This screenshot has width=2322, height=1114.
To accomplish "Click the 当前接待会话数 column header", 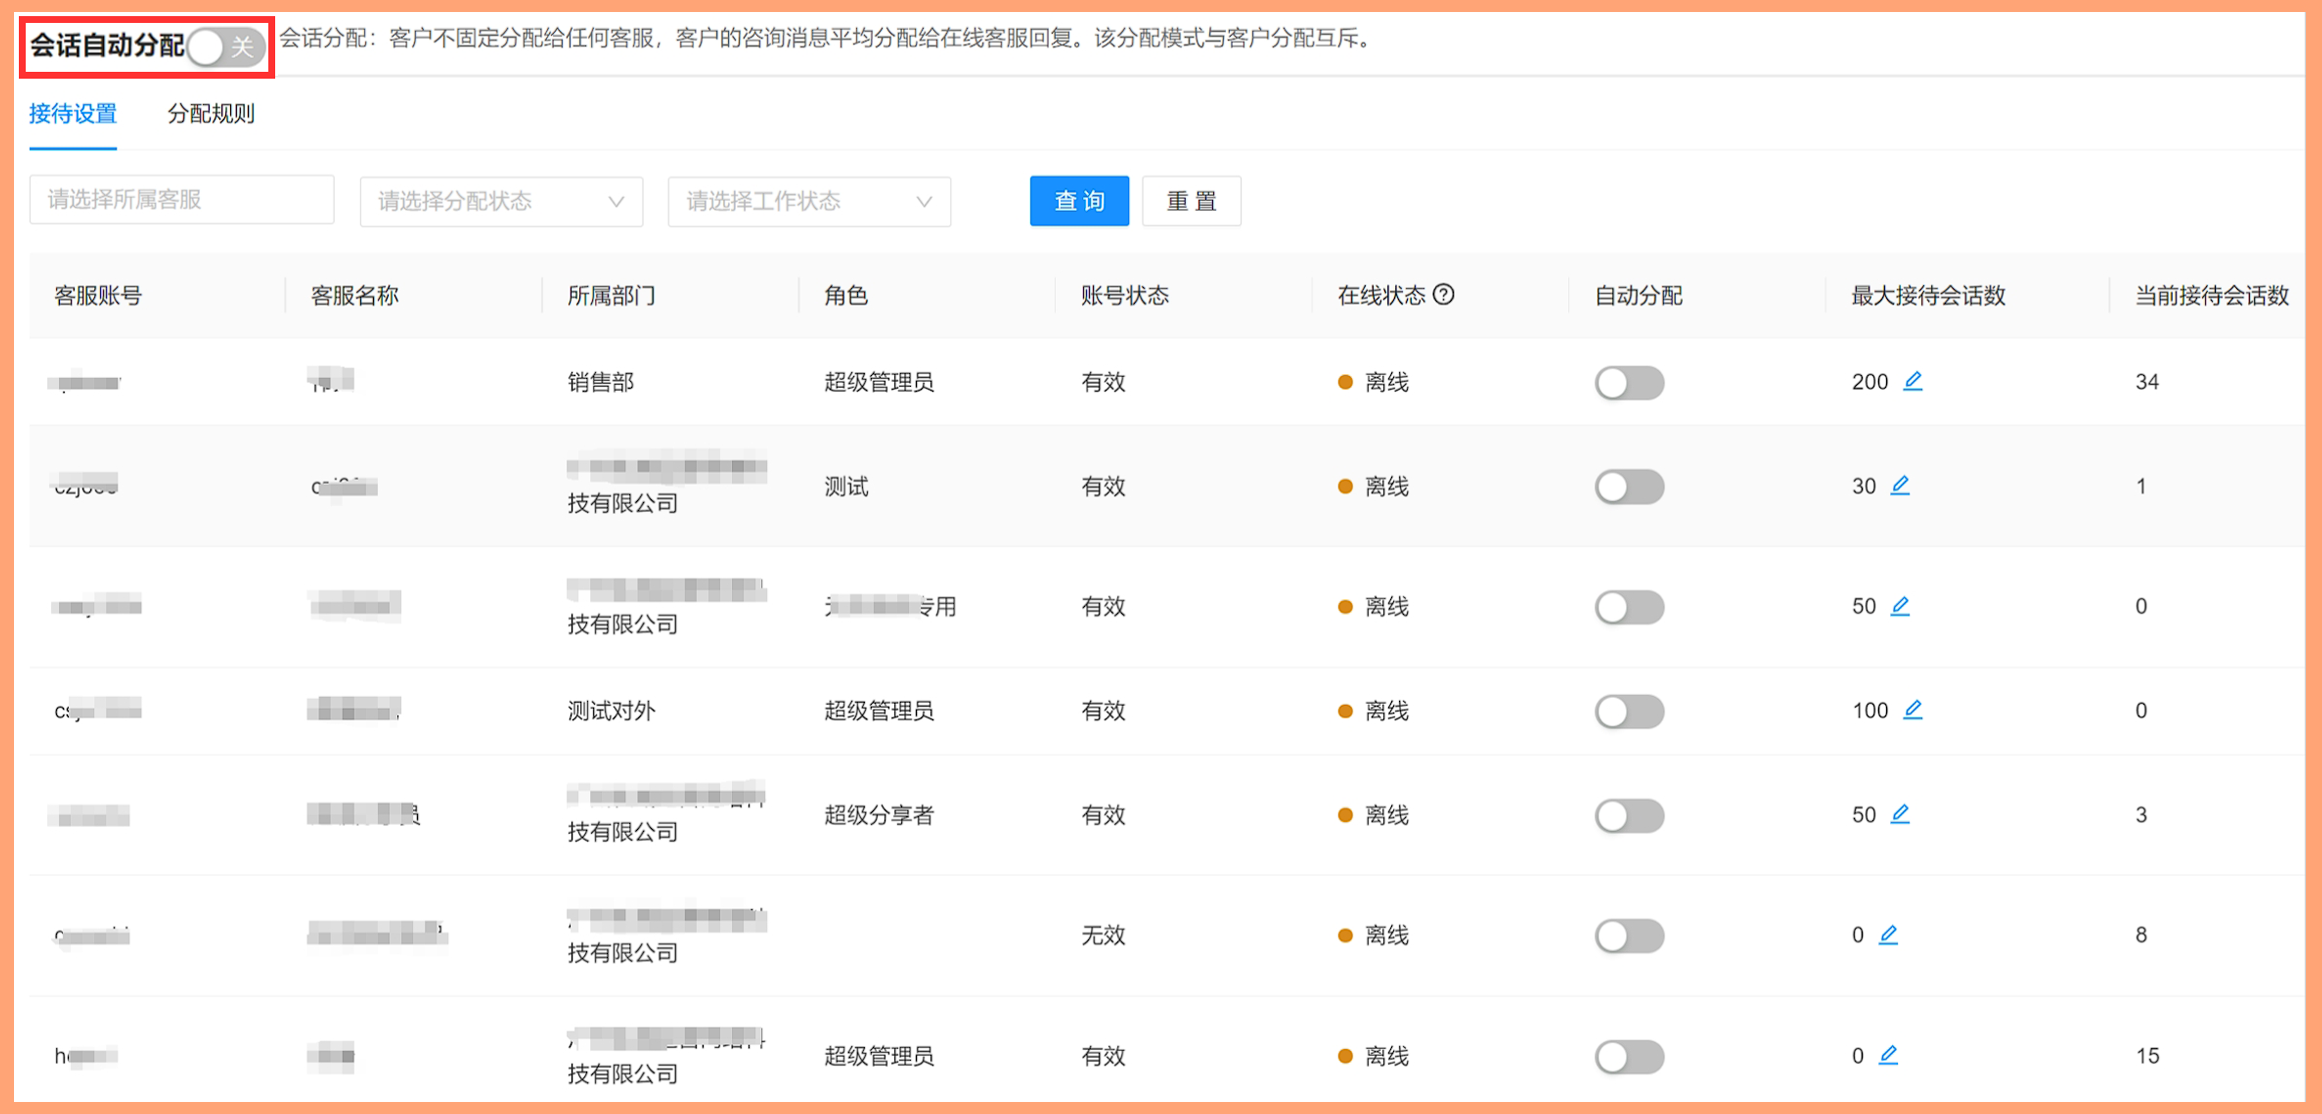I will click(2212, 296).
